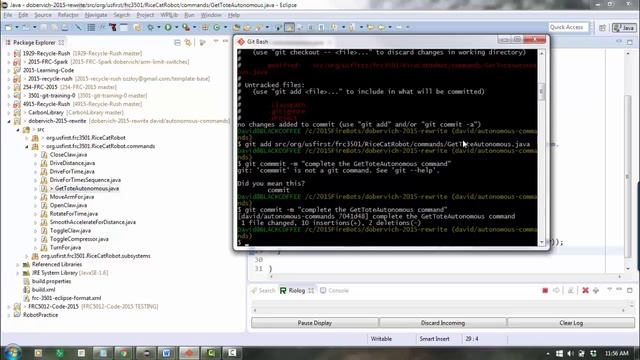Click the New Java Class icon
The width and height of the screenshot is (640, 360).
[217, 27]
